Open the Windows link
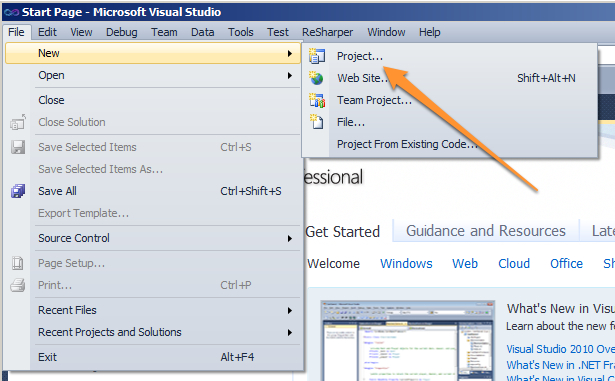The width and height of the screenshot is (615, 381). click(406, 263)
